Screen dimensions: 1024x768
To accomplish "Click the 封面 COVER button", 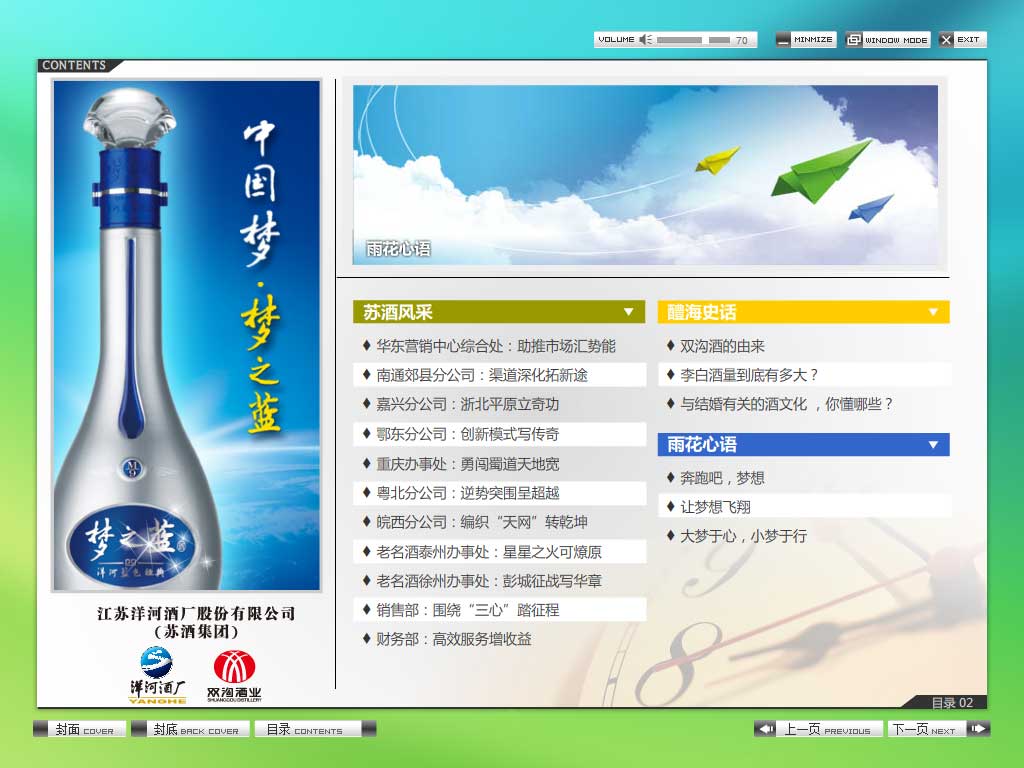I will [80, 728].
